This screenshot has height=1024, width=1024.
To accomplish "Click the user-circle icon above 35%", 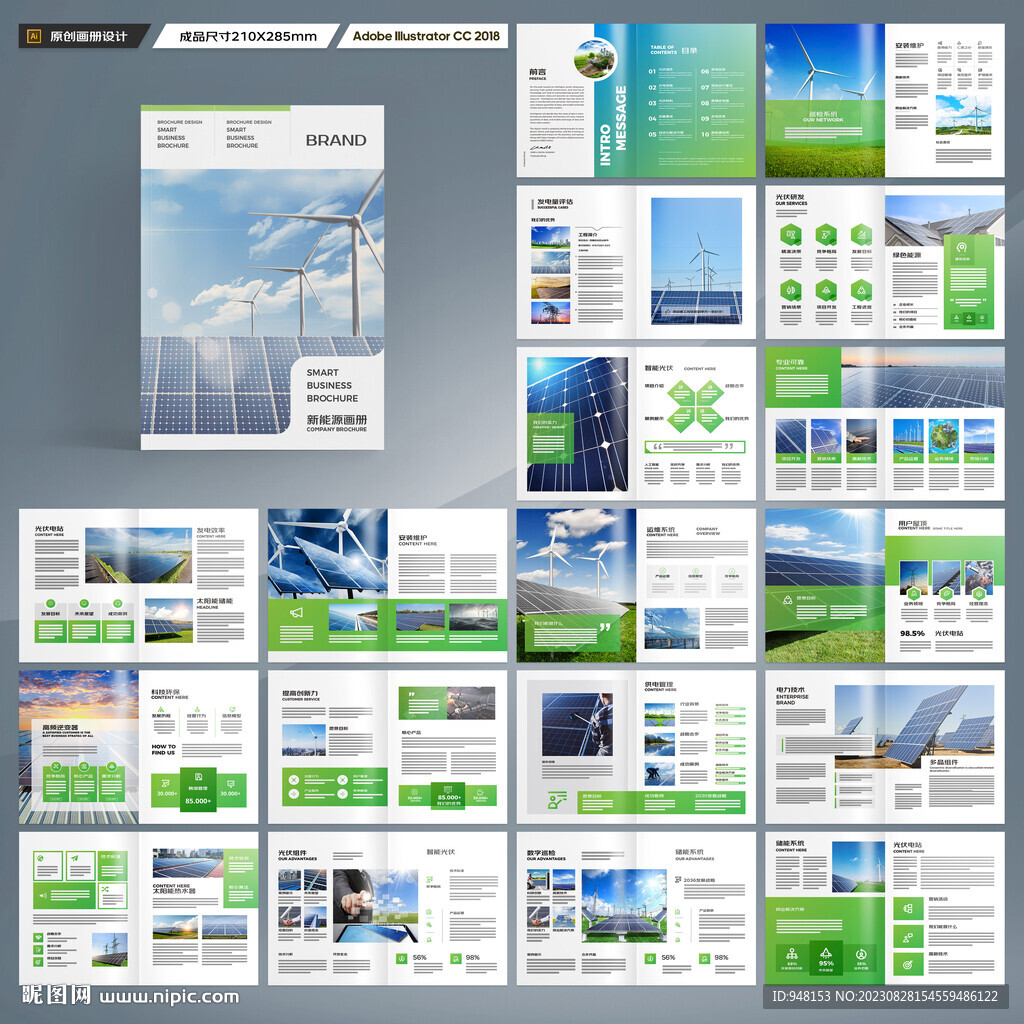I will (861, 953).
